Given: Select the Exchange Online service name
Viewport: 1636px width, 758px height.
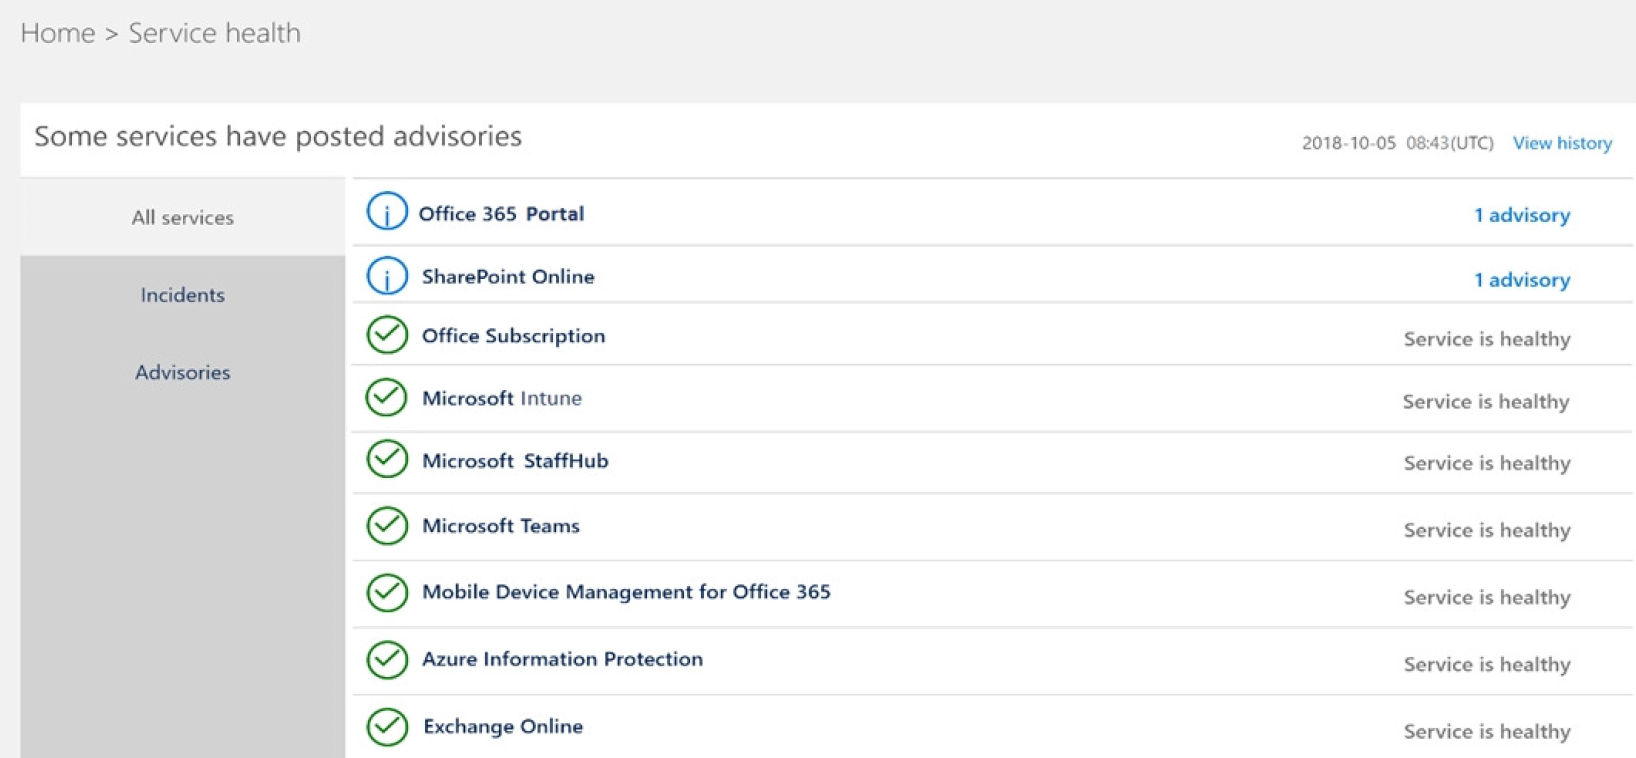Looking at the screenshot, I should coord(503,727).
